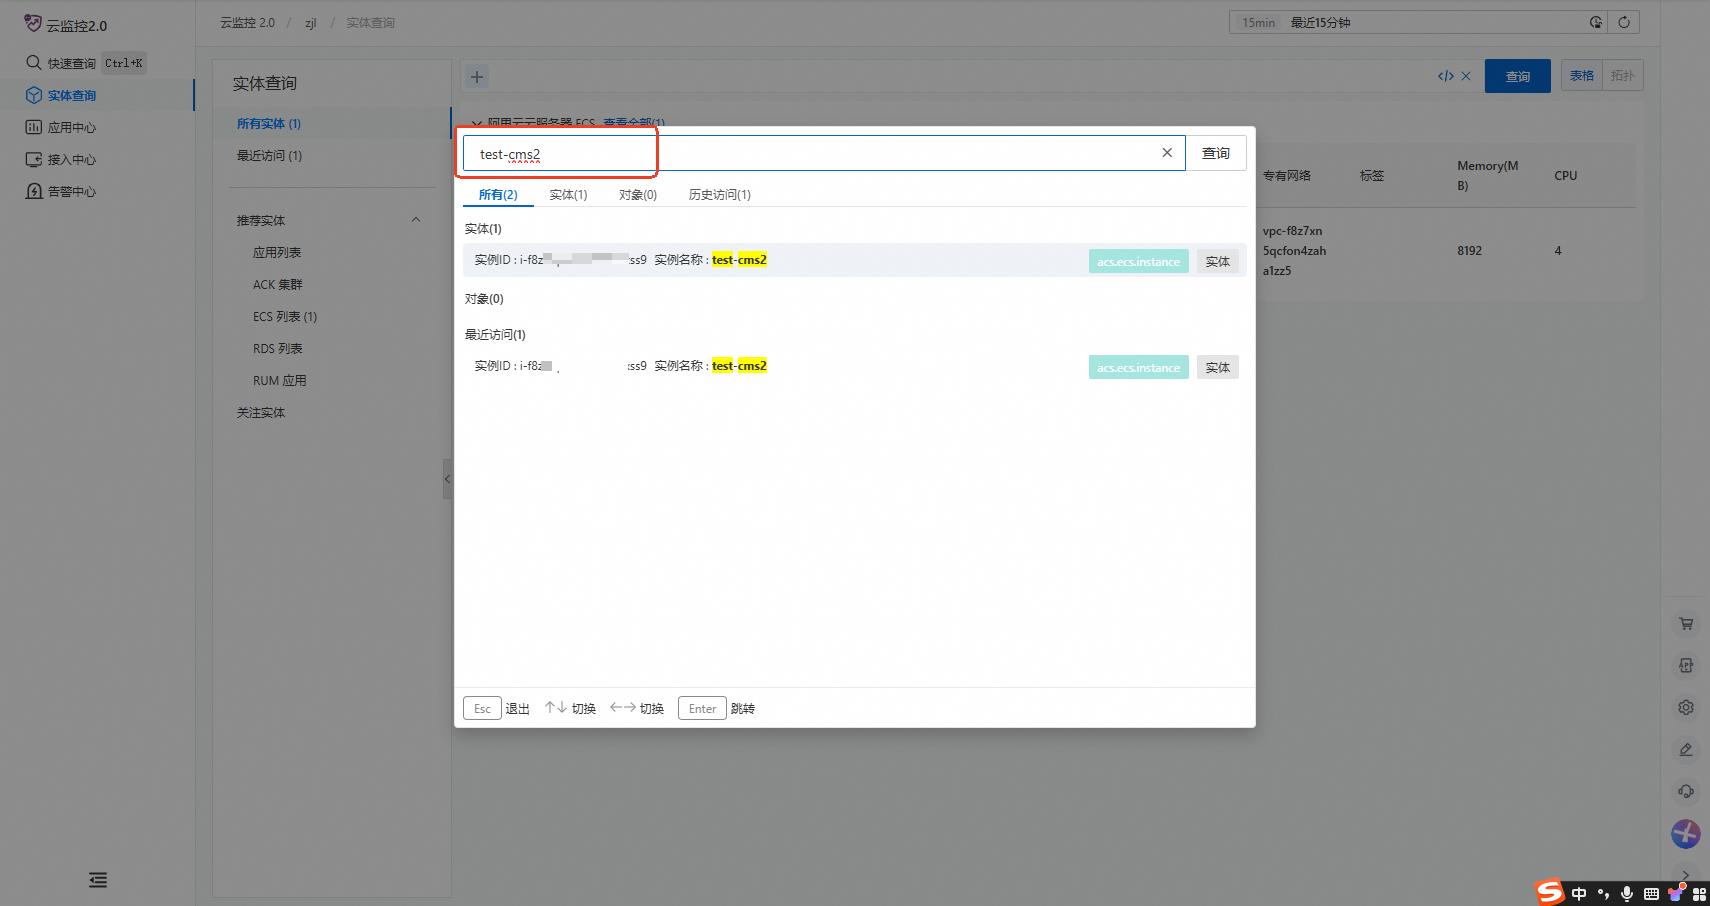Click the 专有网络 column header
This screenshot has height=906, width=1710.
pos(1286,176)
